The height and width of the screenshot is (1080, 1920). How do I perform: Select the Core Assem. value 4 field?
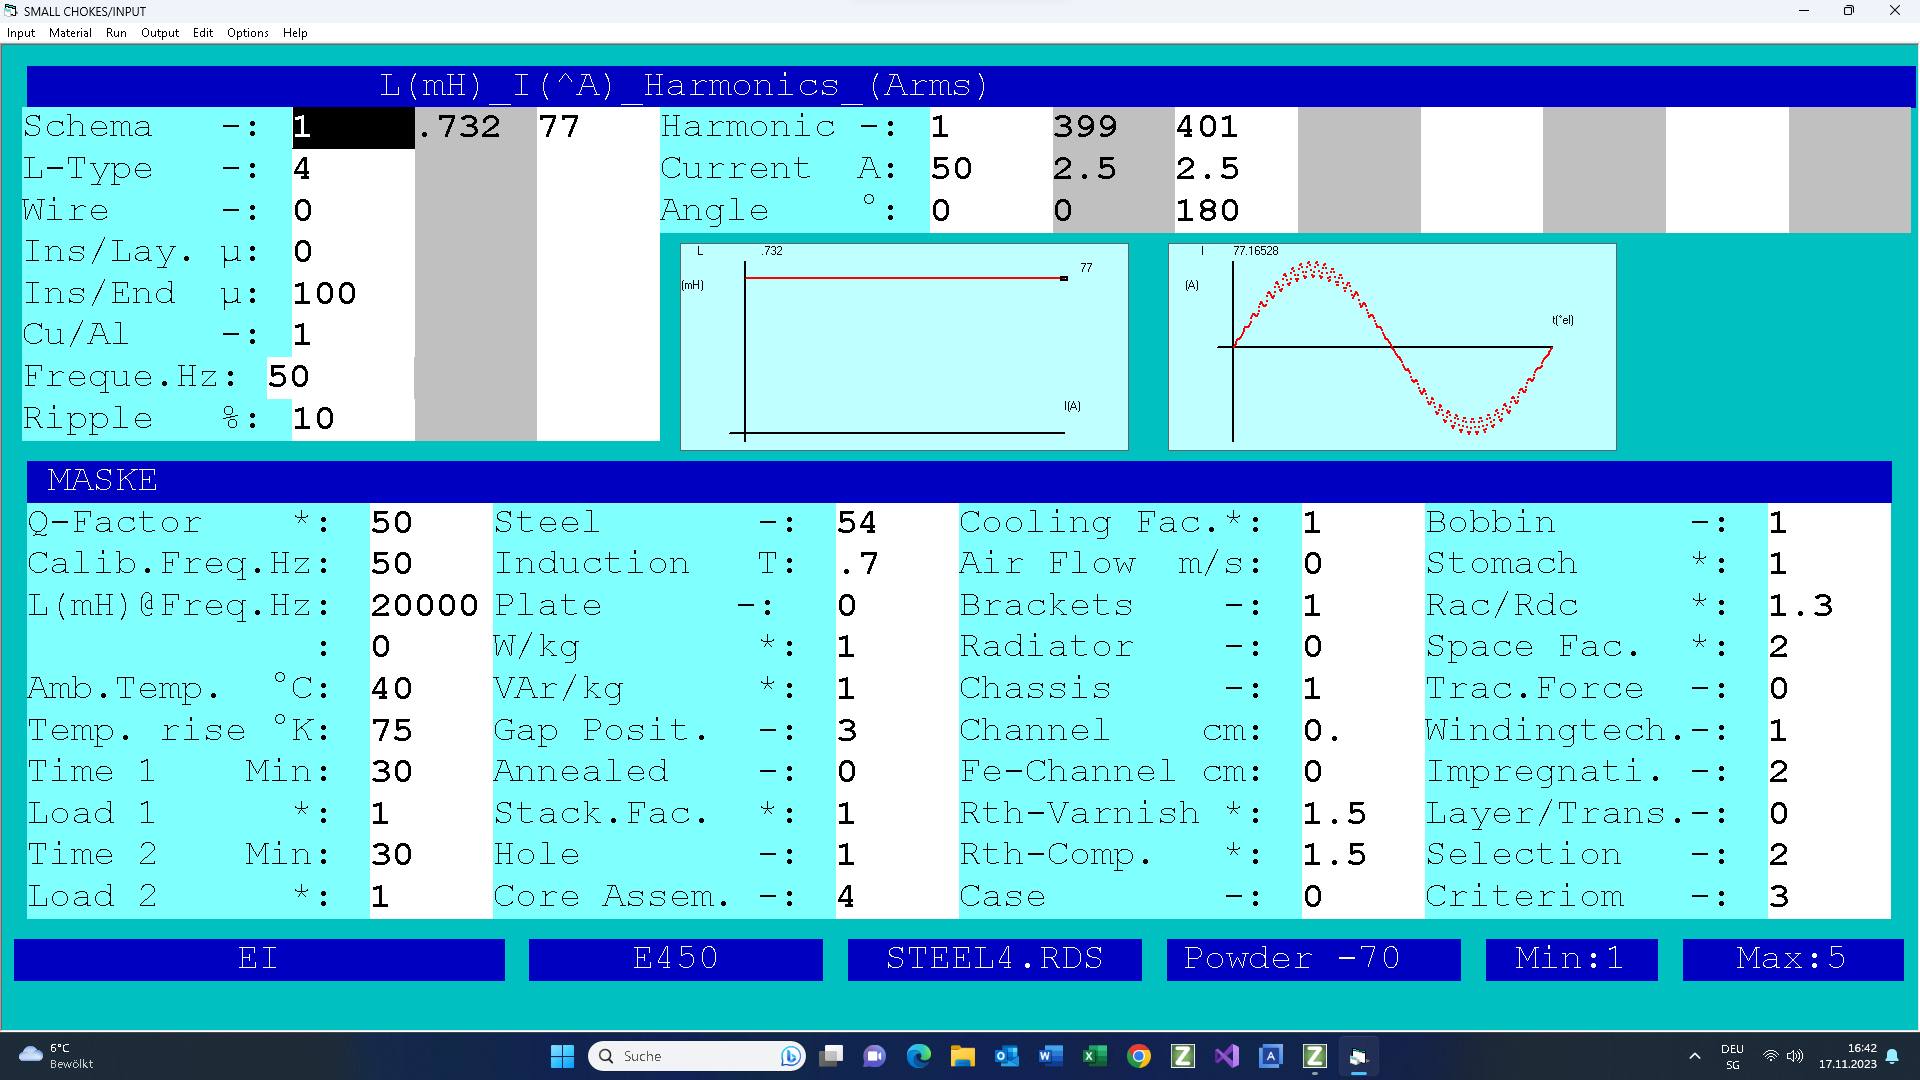click(x=896, y=897)
